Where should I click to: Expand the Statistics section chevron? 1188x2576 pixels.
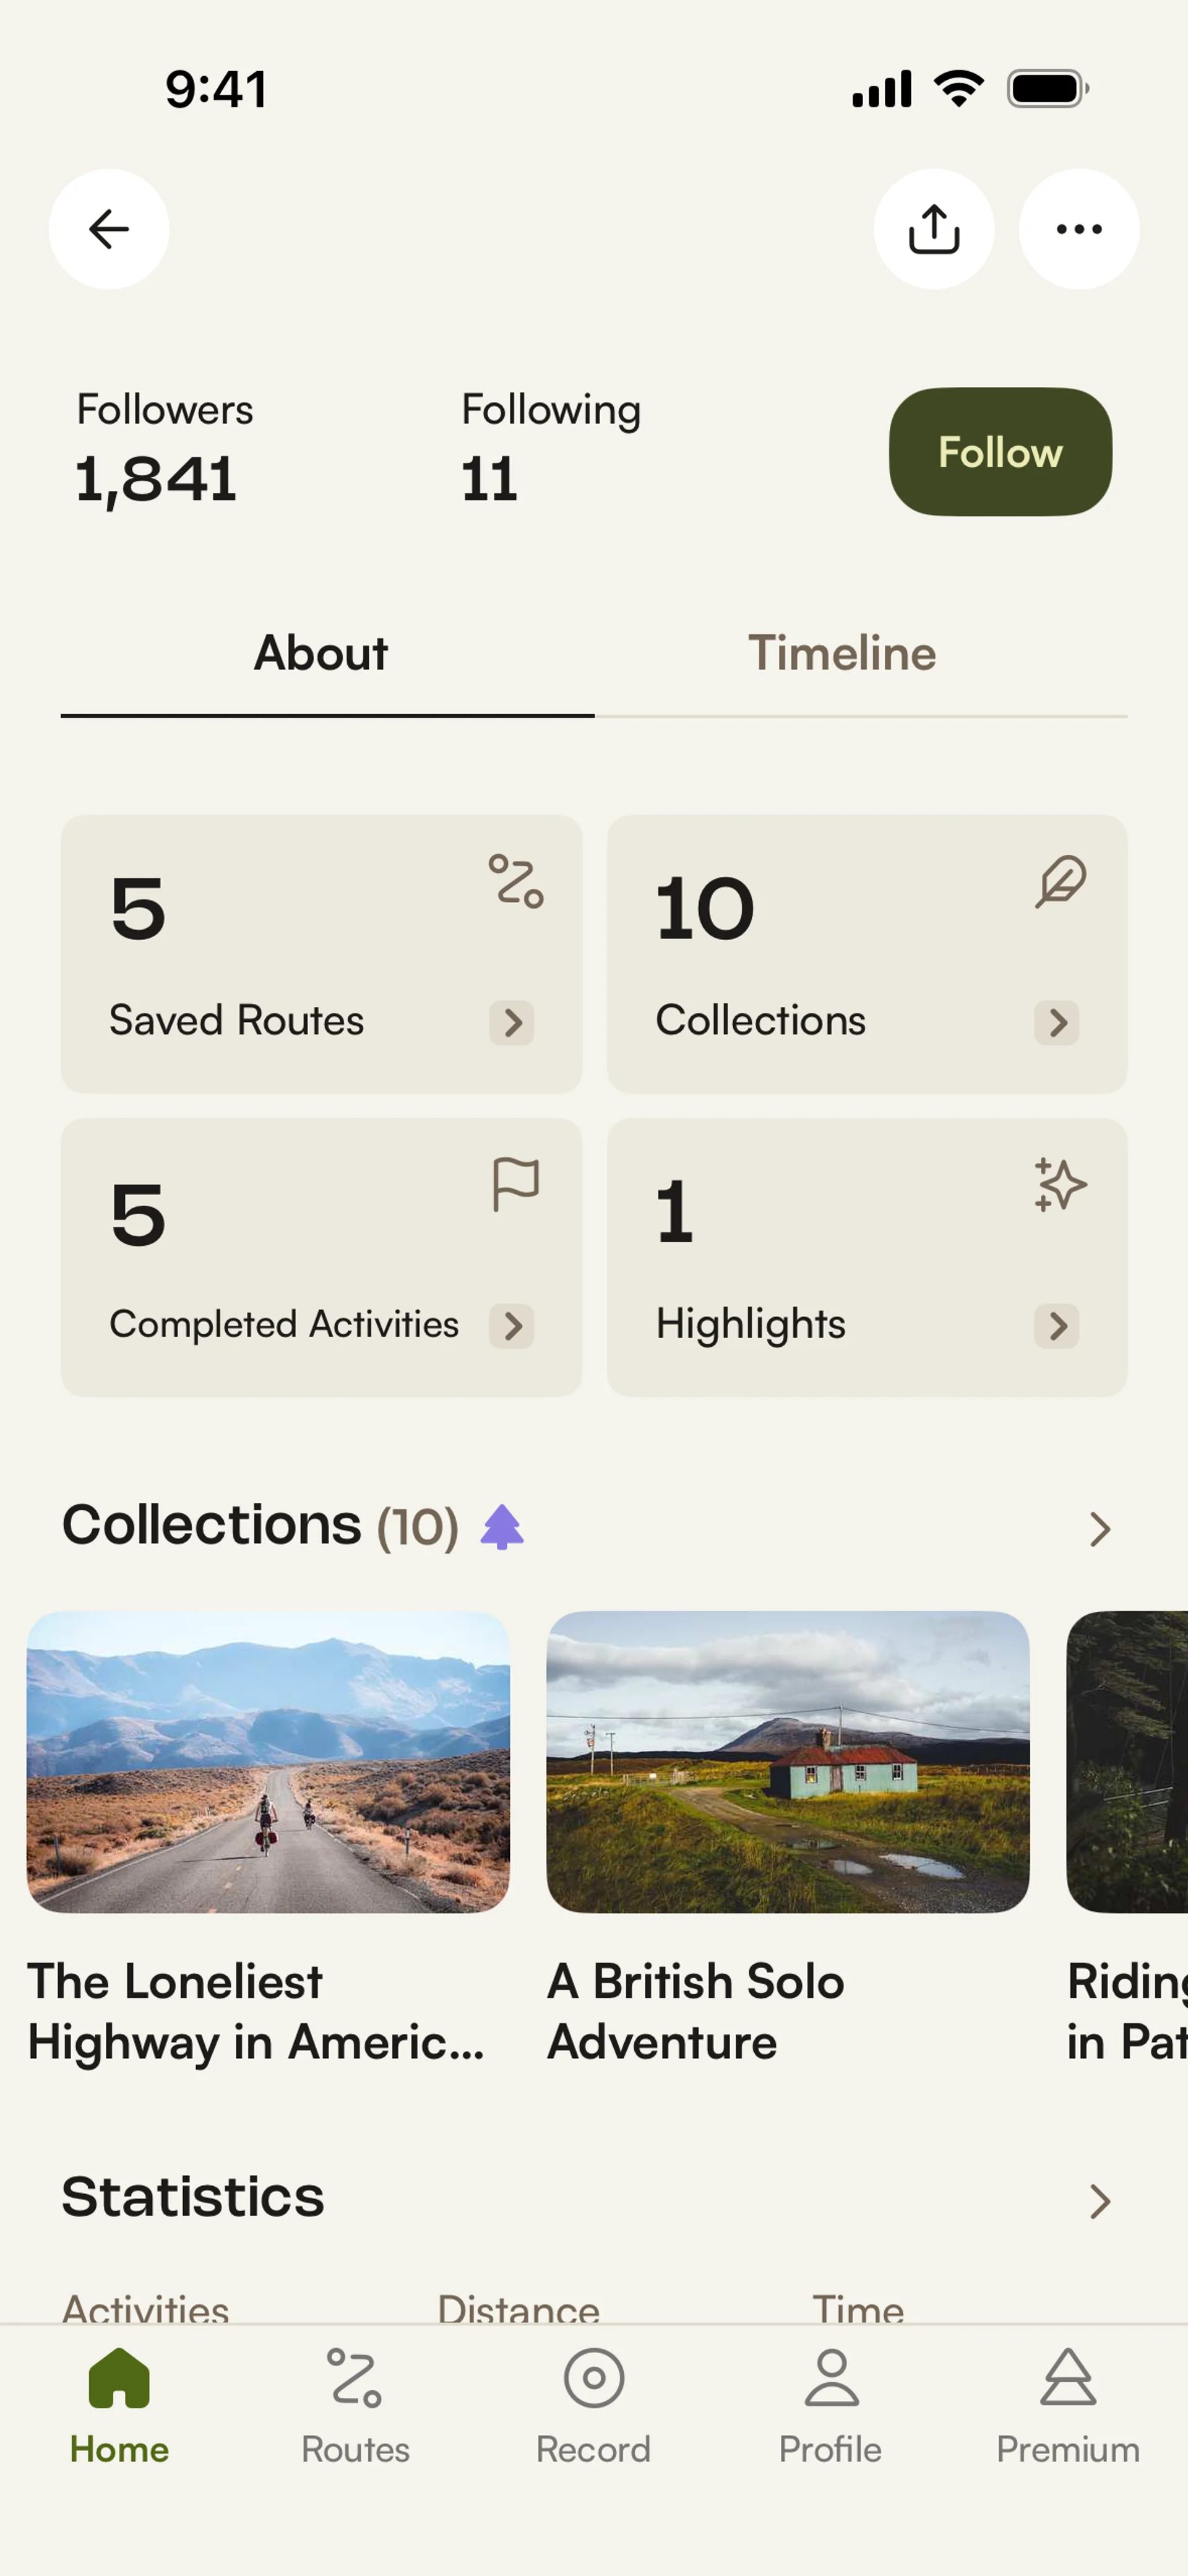pyautogui.click(x=1099, y=2201)
